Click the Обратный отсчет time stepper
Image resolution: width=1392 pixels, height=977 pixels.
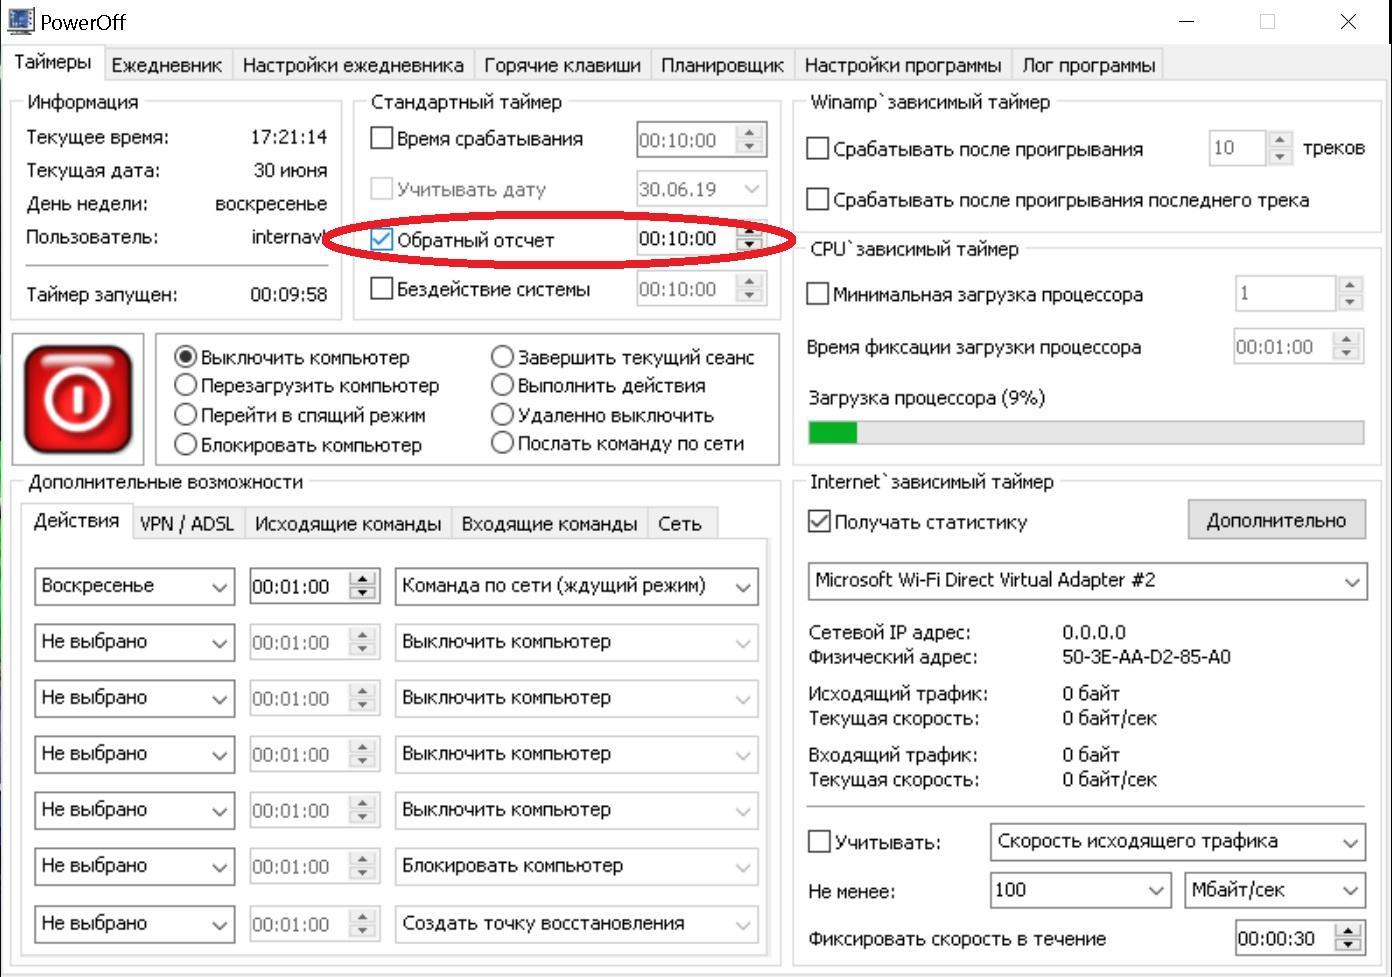coord(749,239)
